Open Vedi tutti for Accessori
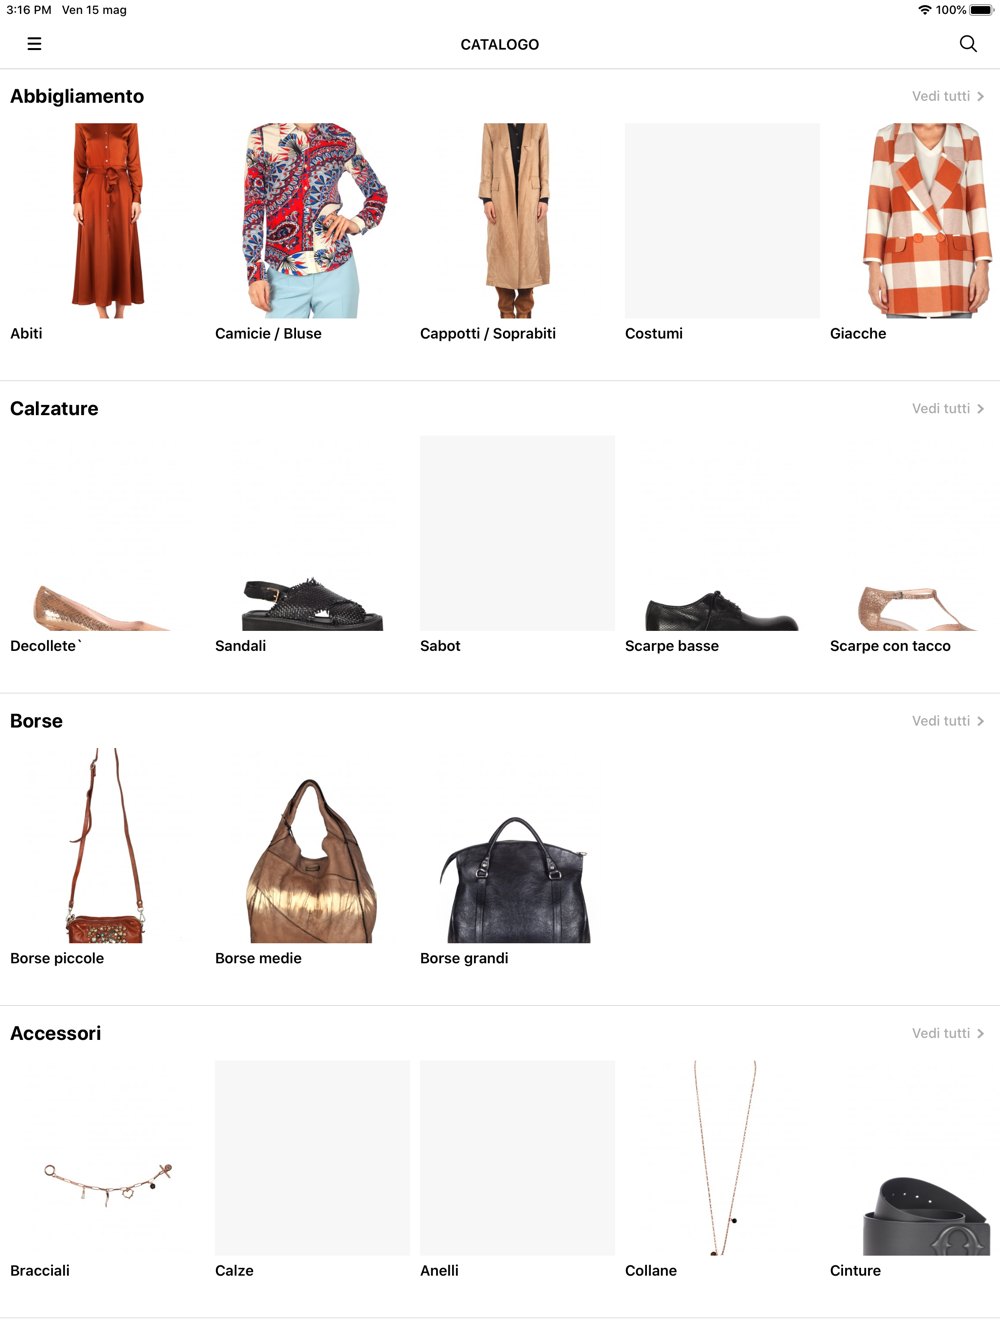The height and width of the screenshot is (1334, 1000). click(x=948, y=1033)
